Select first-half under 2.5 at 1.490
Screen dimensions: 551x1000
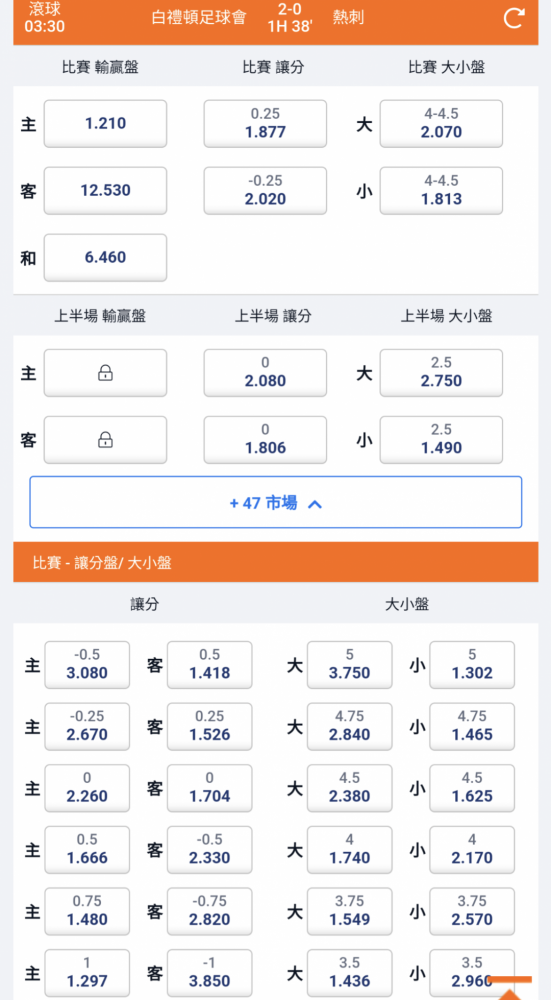(x=441, y=440)
